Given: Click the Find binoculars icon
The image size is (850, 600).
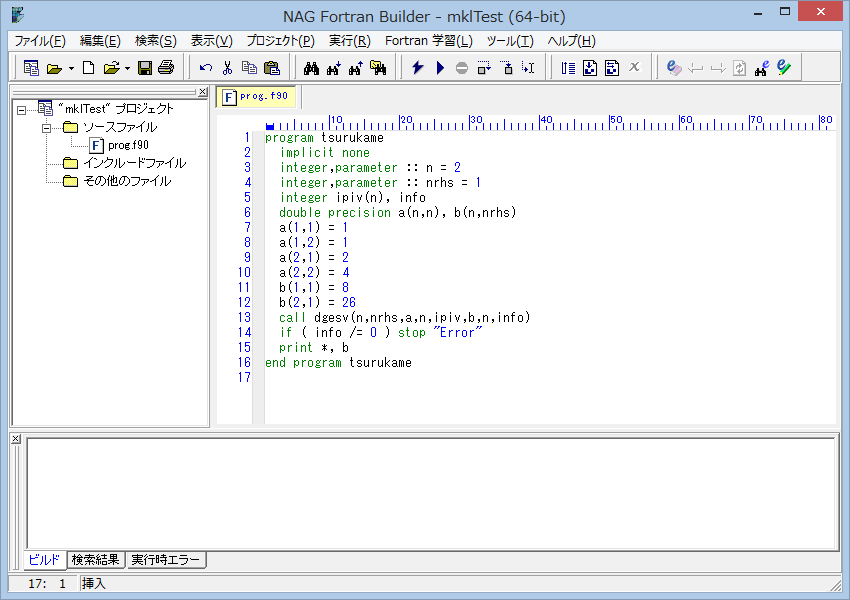Looking at the screenshot, I should (x=311, y=68).
